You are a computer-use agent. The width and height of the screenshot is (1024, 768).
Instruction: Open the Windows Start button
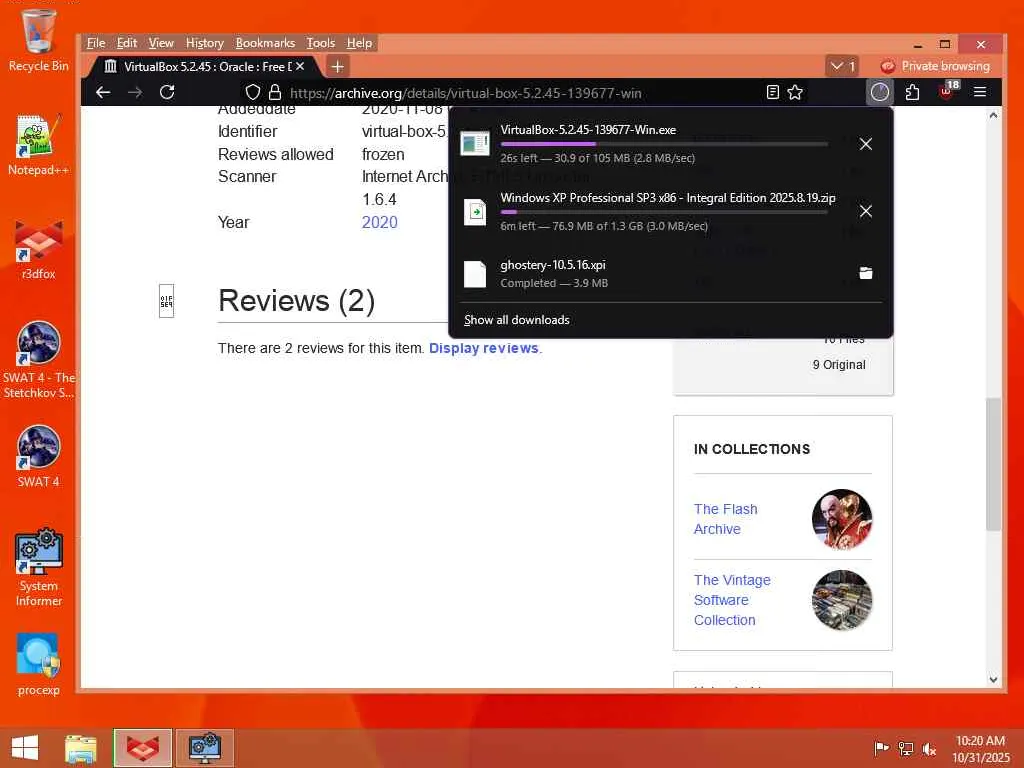[x=25, y=748]
